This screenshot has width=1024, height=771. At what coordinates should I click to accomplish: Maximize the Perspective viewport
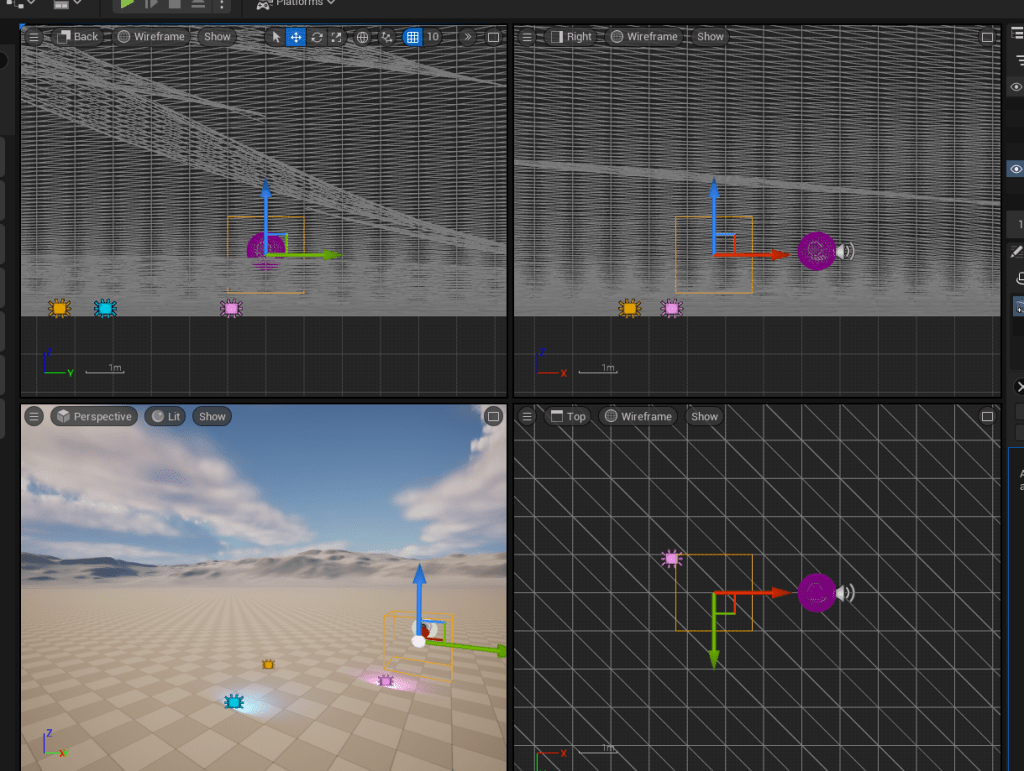[493, 416]
